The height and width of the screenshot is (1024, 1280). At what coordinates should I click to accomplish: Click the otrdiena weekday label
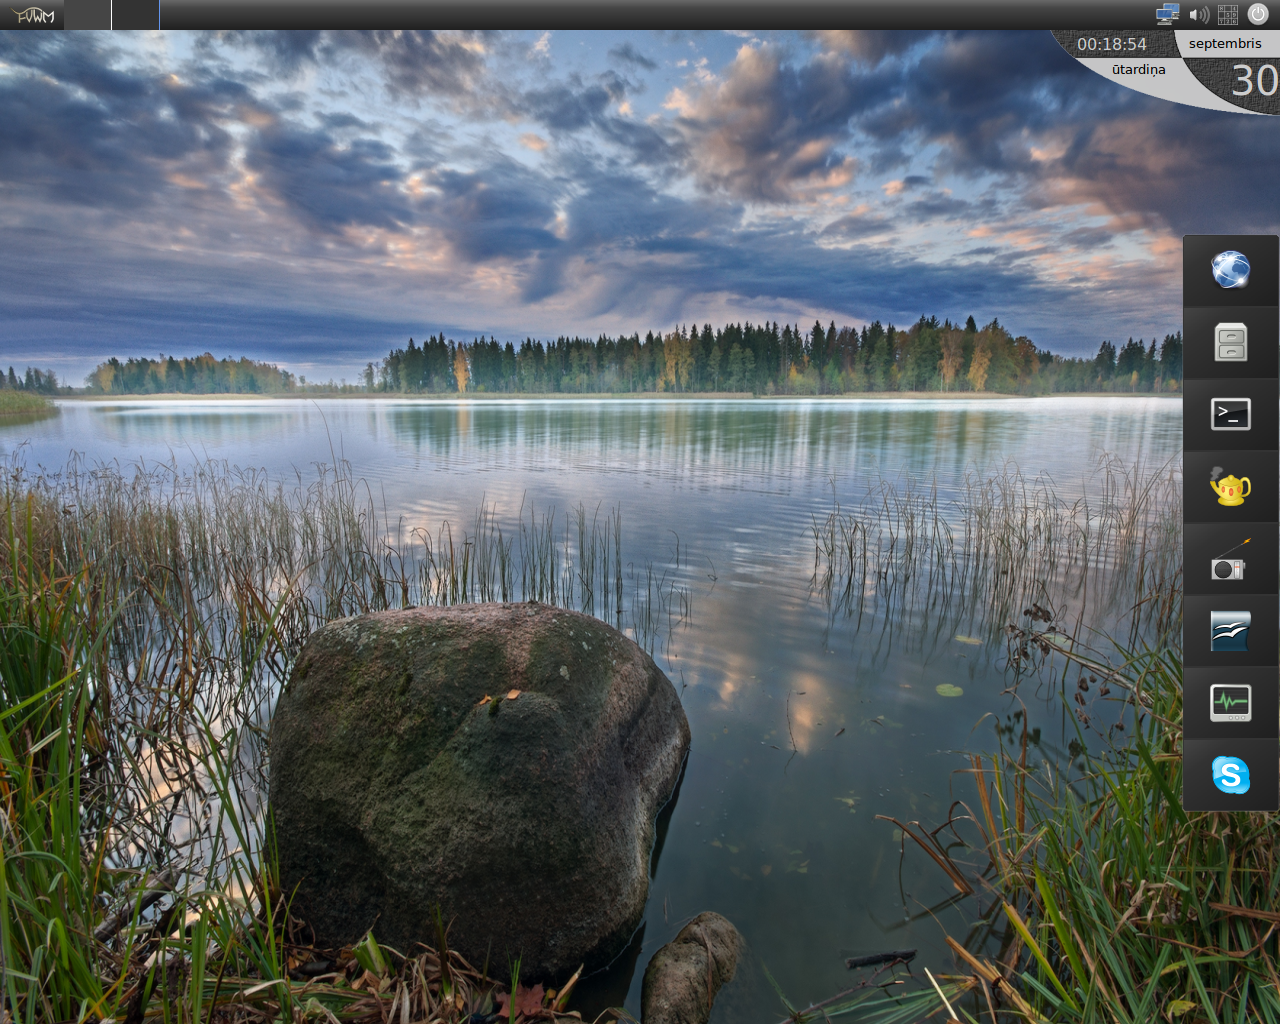1139,69
